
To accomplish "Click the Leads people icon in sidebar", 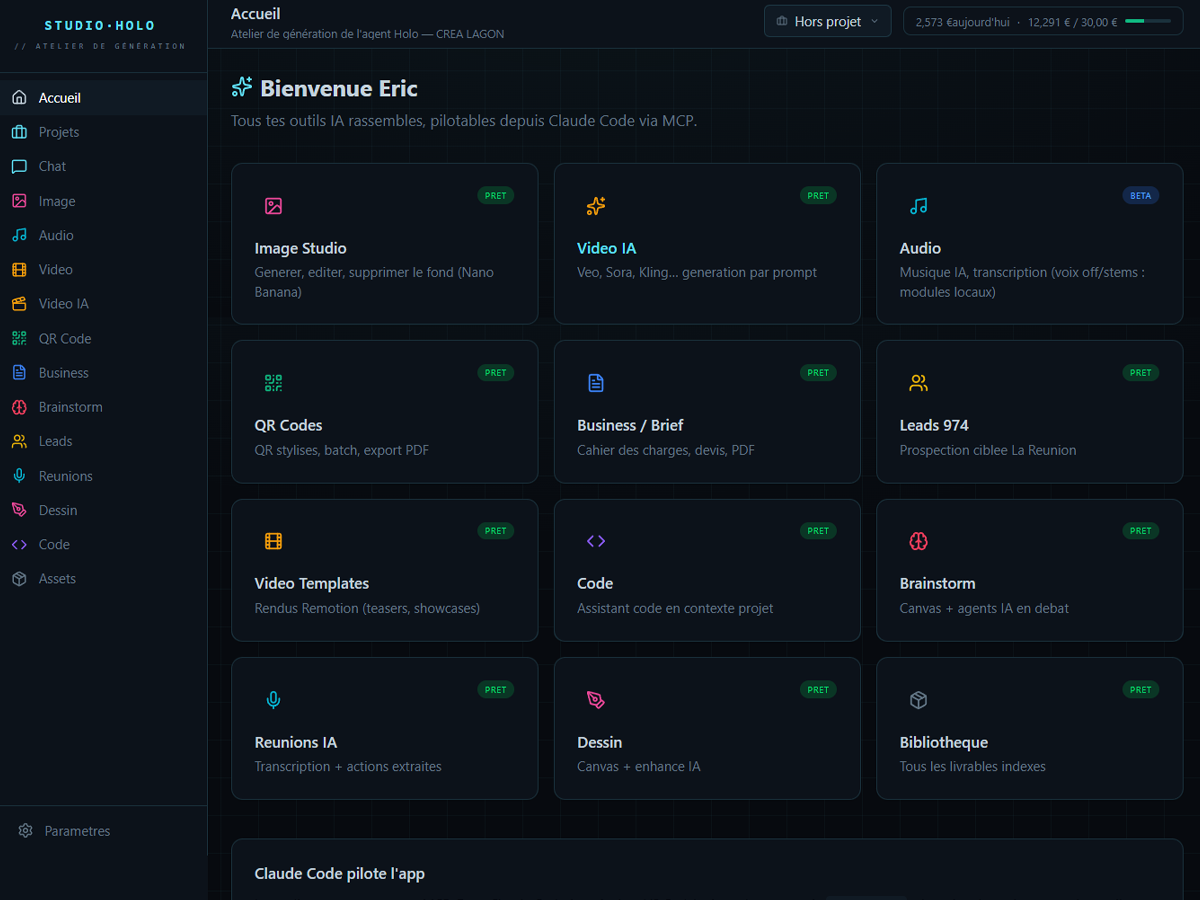I will coord(19,441).
